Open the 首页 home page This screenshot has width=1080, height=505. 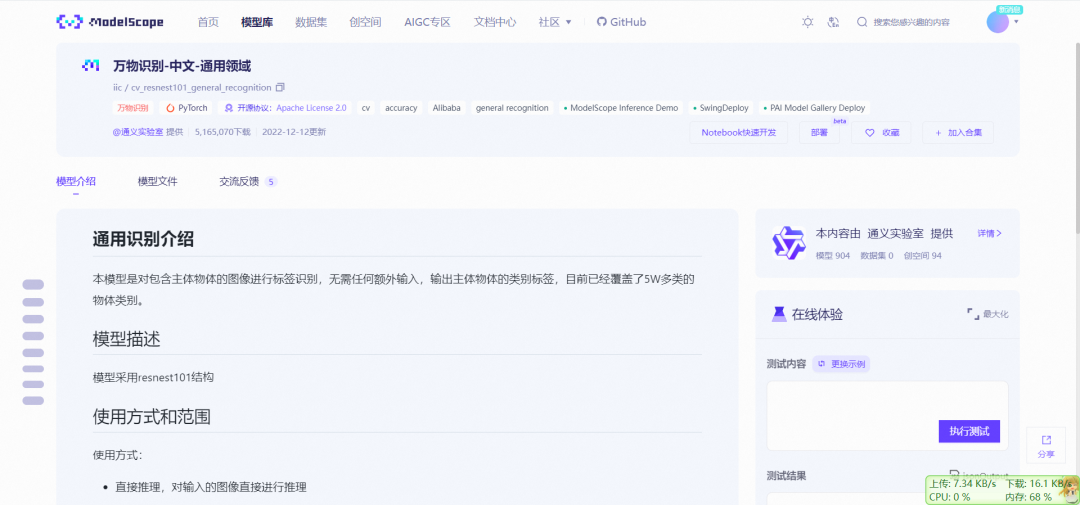pyautogui.click(x=208, y=22)
